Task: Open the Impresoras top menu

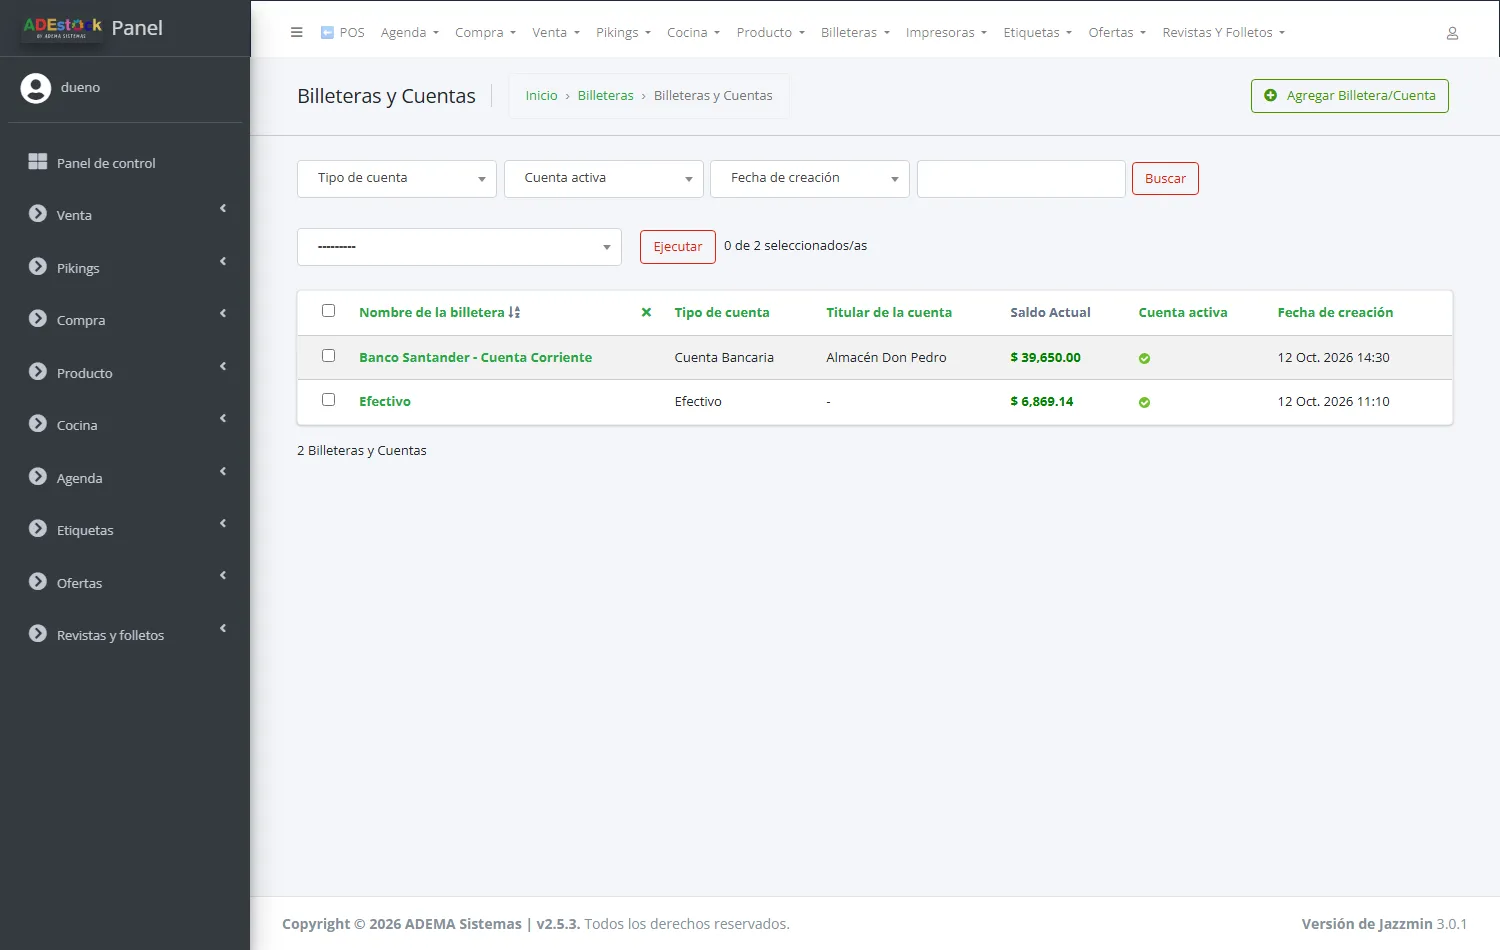Action: click(x=946, y=33)
